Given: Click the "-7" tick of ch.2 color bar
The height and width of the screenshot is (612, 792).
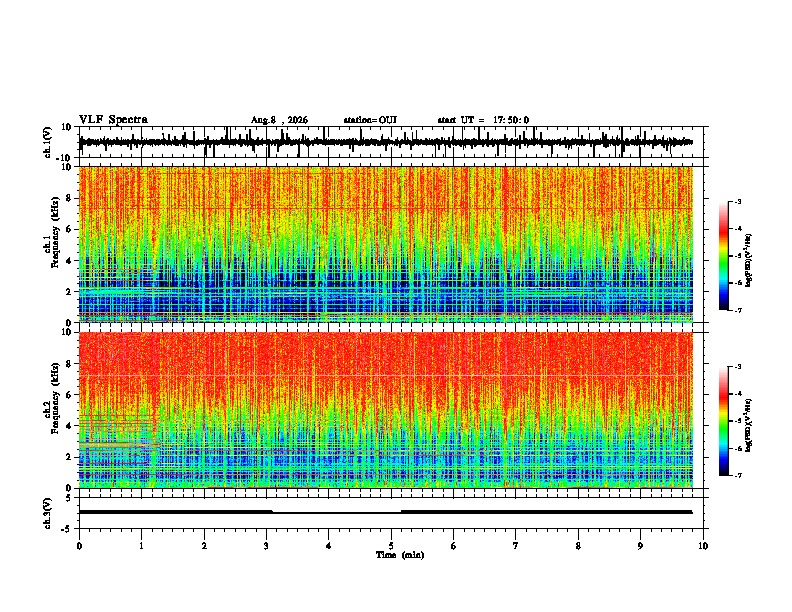Looking at the screenshot, I should [738, 476].
